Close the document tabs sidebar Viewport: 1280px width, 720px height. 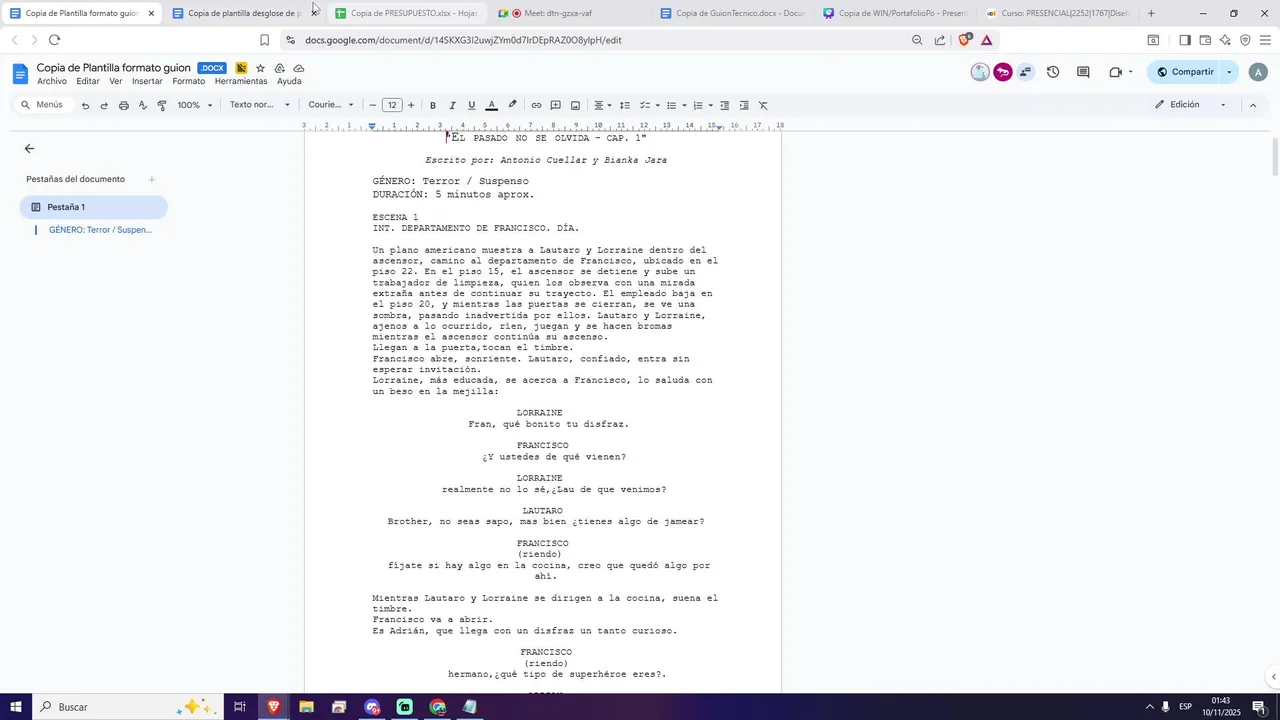tap(30, 149)
